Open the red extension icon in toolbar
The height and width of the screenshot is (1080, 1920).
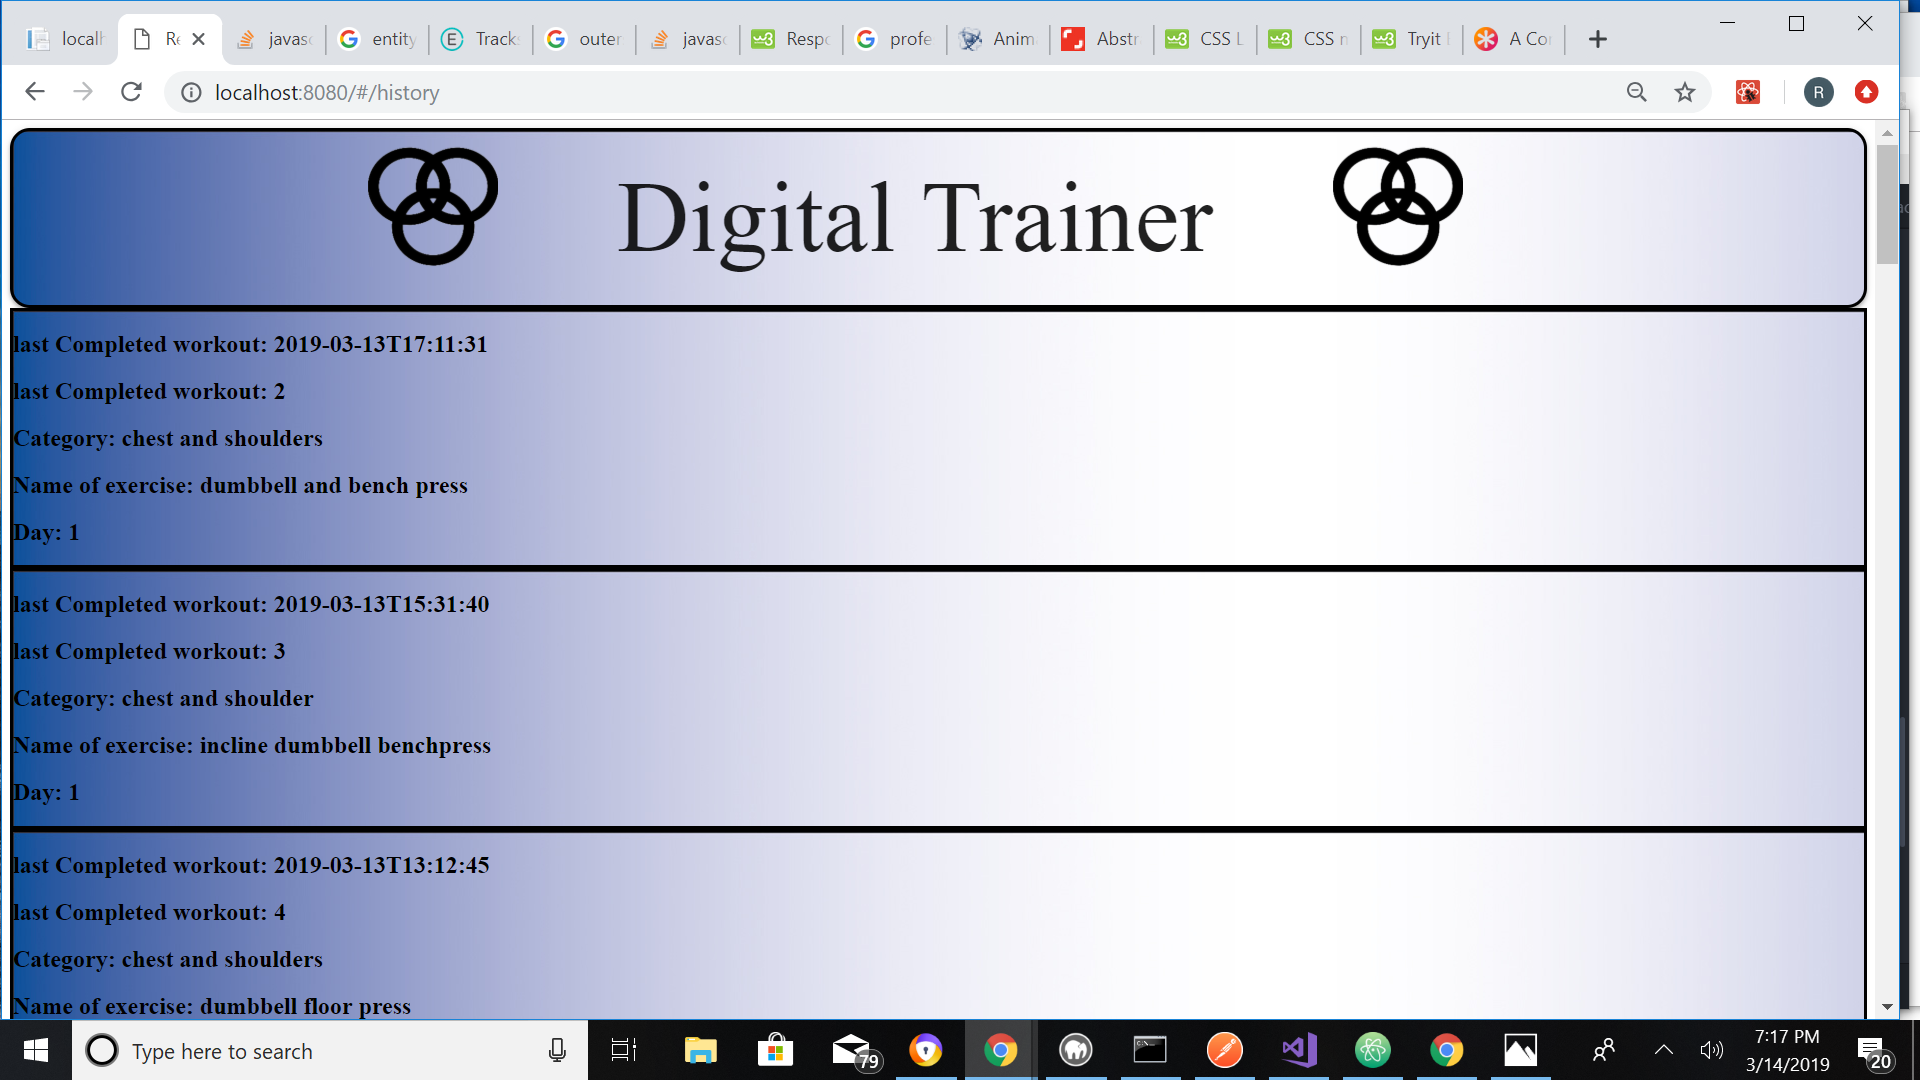(x=1747, y=92)
